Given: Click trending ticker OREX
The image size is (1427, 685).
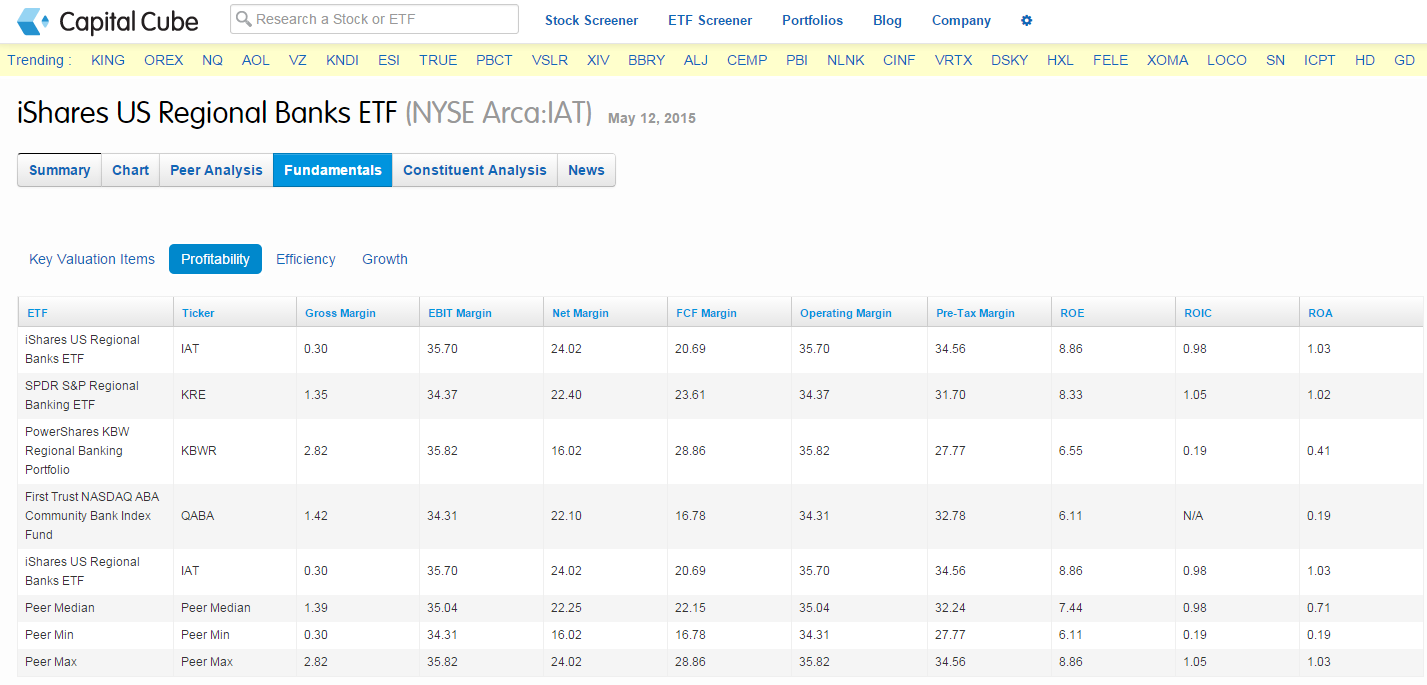Looking at the screenshot, I should point(164,60).
